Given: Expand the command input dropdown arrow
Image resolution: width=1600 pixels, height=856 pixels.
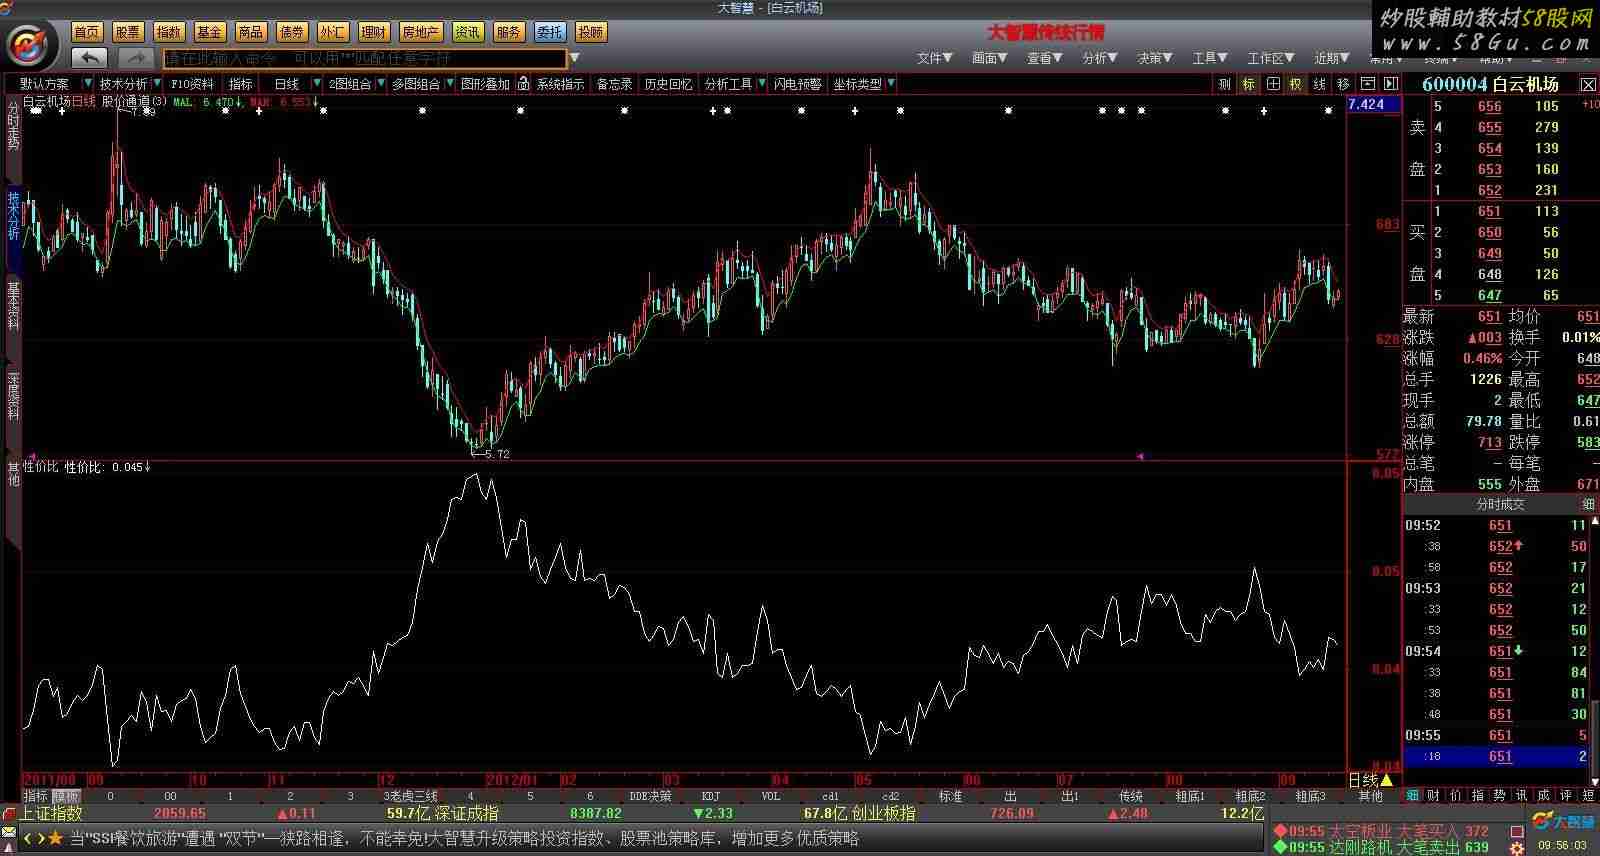Looking at the screenshot, I should click(x=574, y=58).
